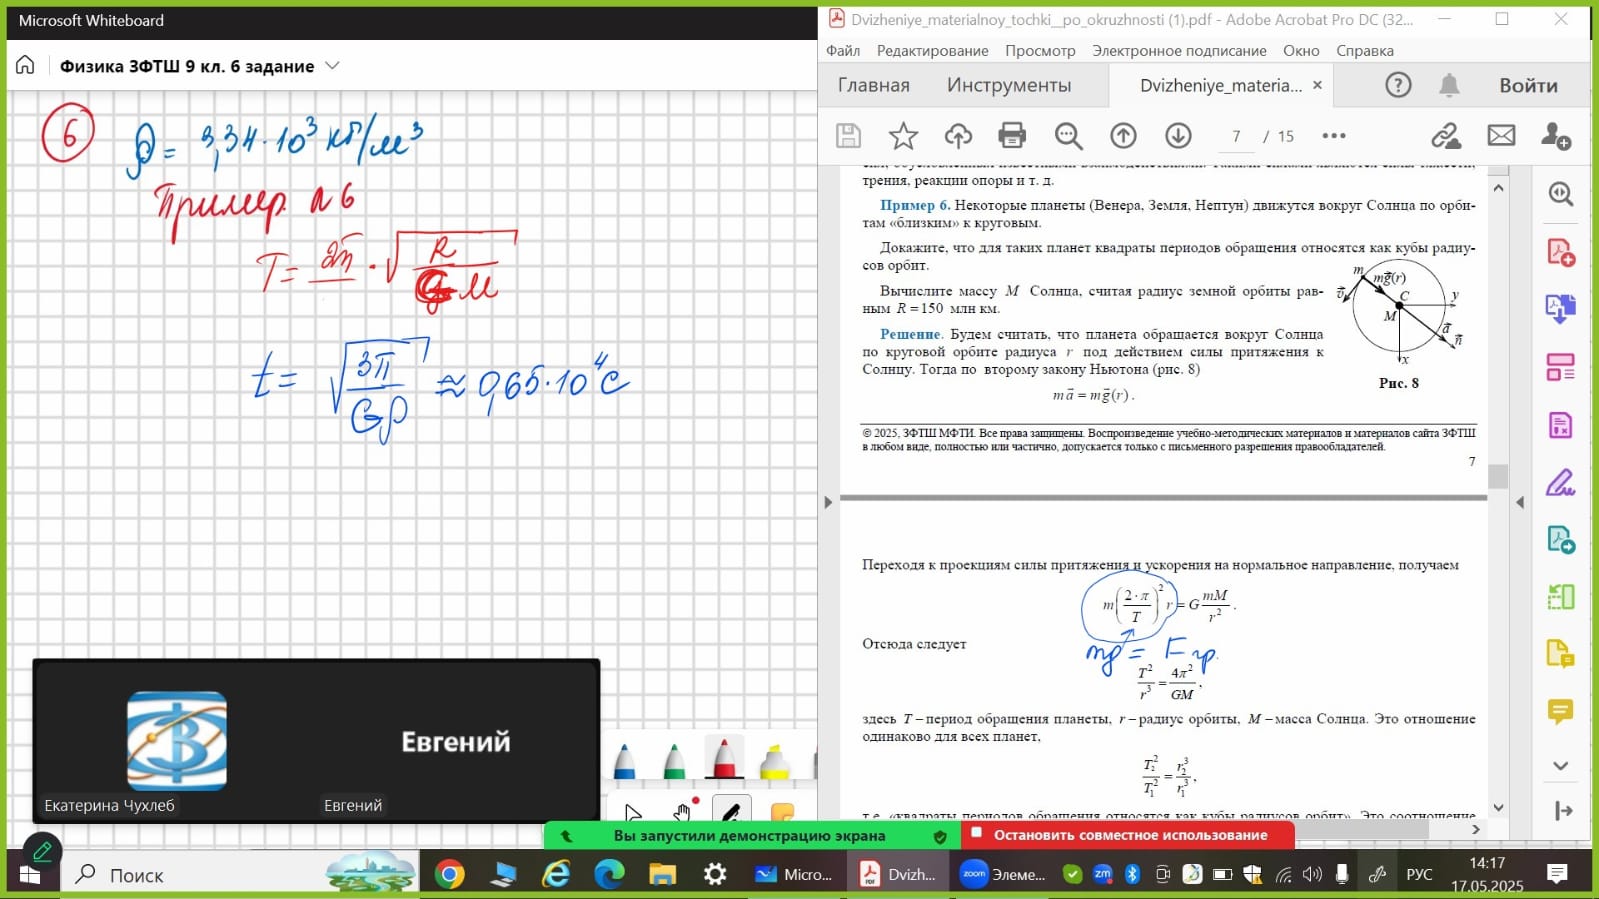
Task: Switch to the Инструменты tab
Action: [x=1008, y=86]
